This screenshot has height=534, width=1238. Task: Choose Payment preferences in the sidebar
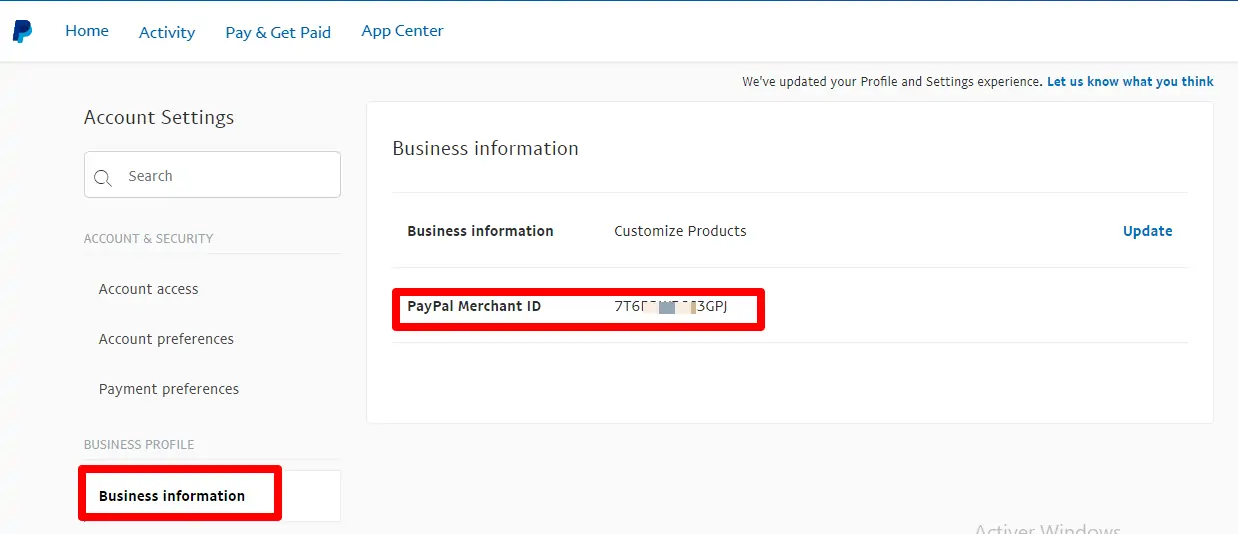pyautogui.click(x=169, y=389)
